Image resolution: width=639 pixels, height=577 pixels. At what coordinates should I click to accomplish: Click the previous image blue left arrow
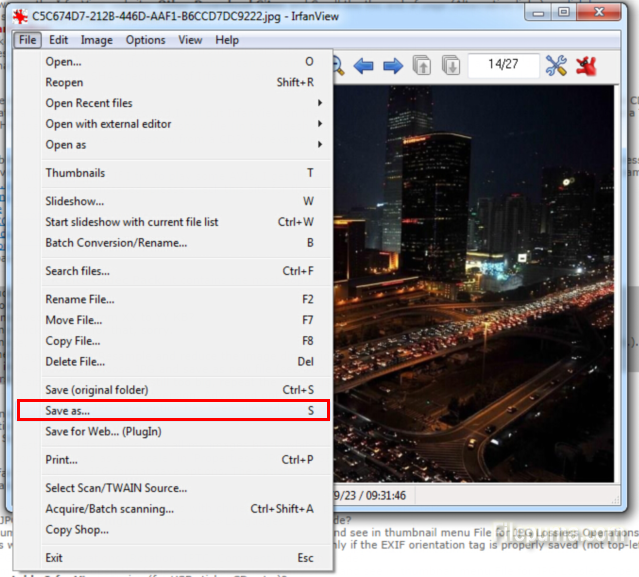coord(364,66)
